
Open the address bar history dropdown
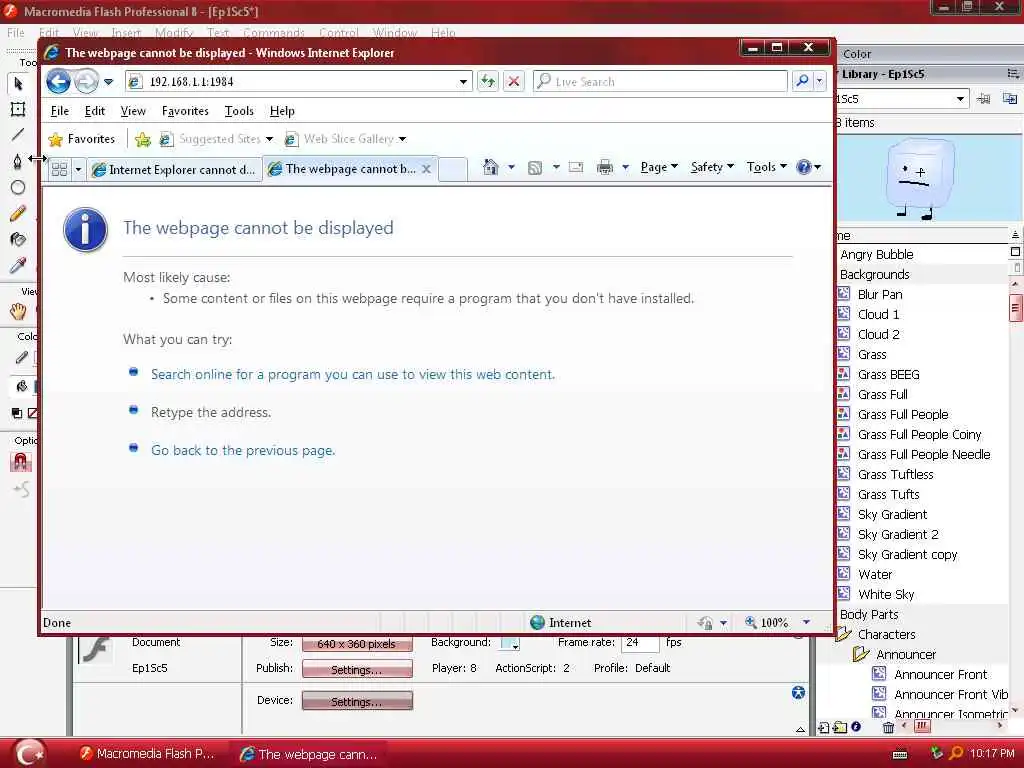(x=463, y=82)
